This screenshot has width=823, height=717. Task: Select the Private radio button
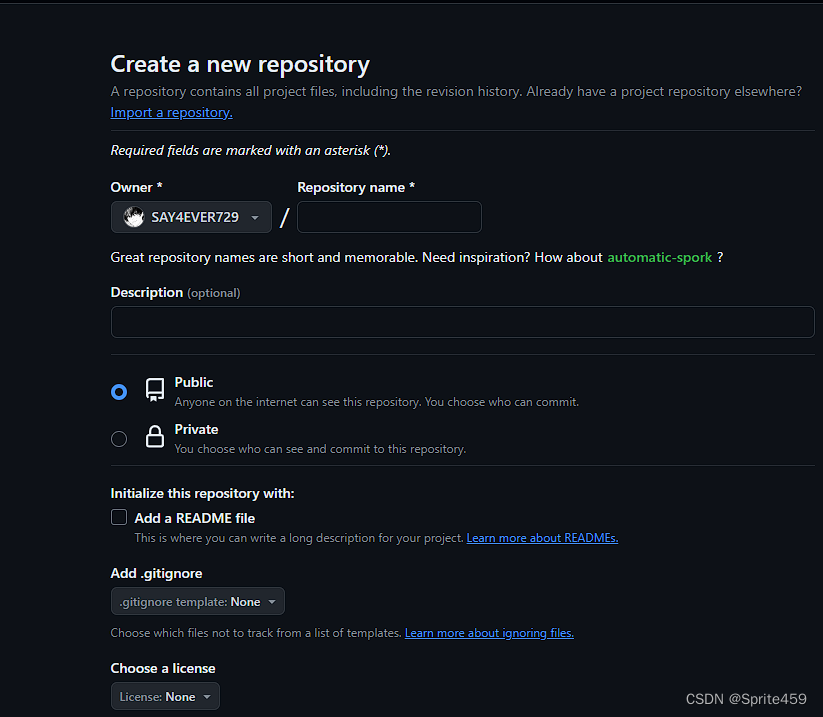tap(119, 438)
